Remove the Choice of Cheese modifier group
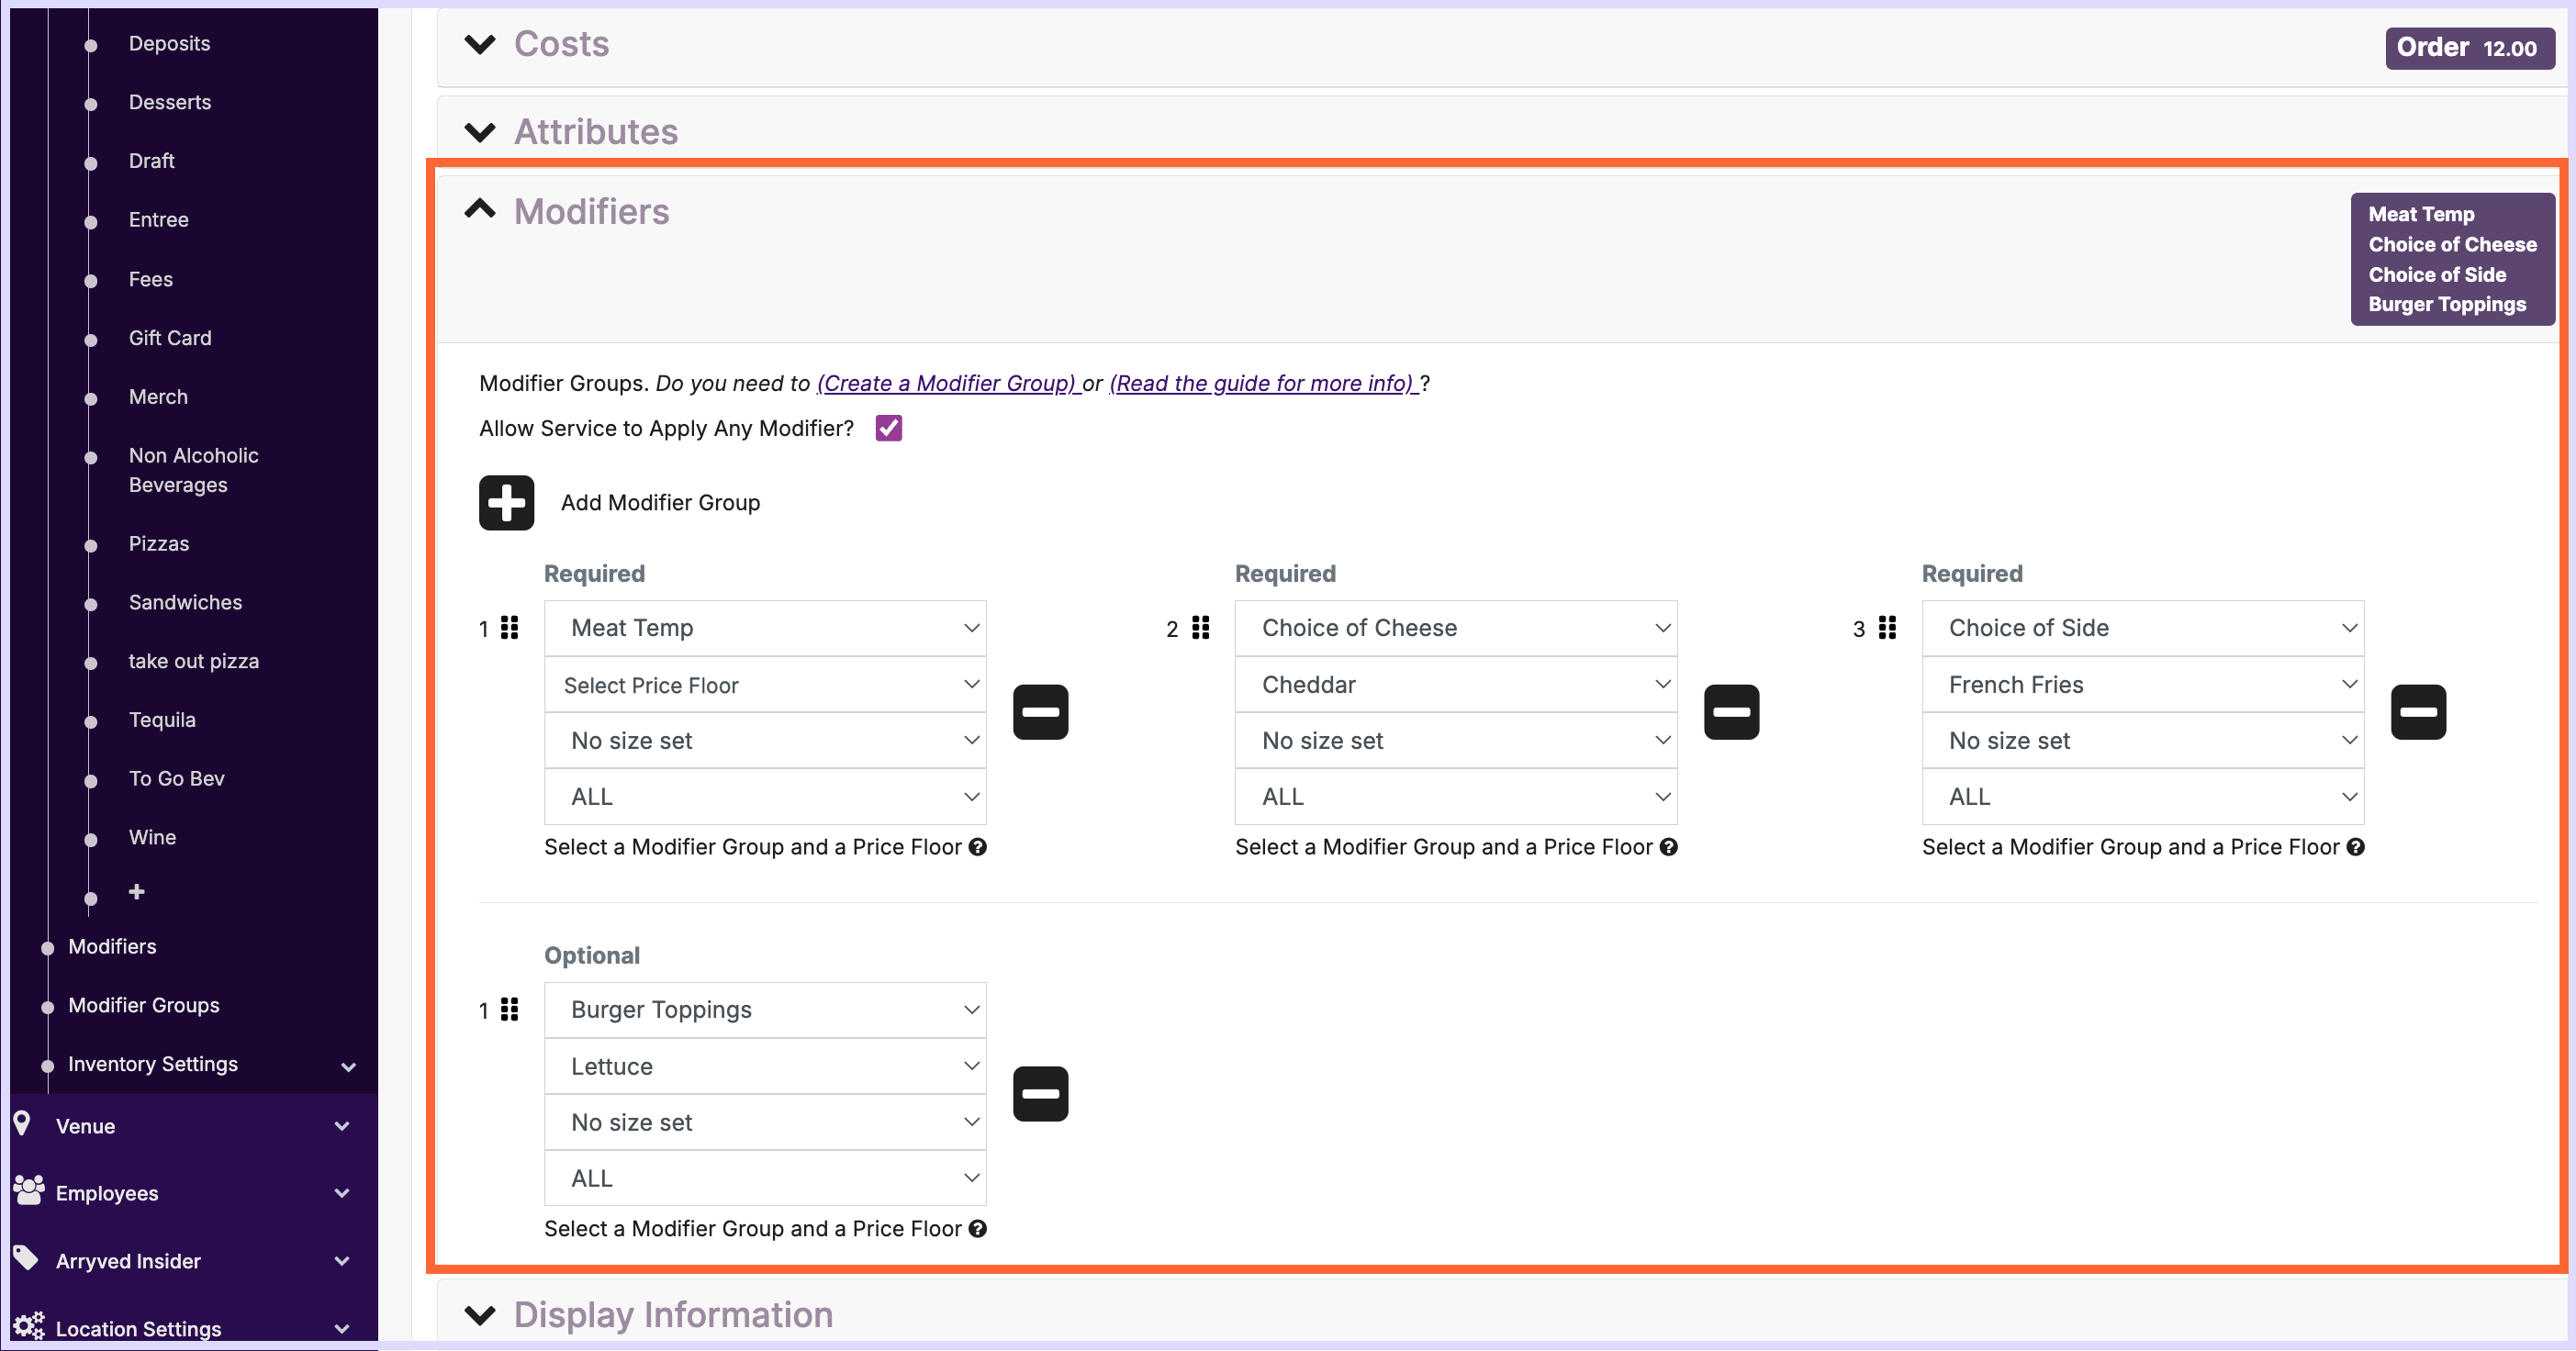Image resolution: width=2576 pixels, height=1351 pixels. pyautogui.click(x=1731, y=712)
